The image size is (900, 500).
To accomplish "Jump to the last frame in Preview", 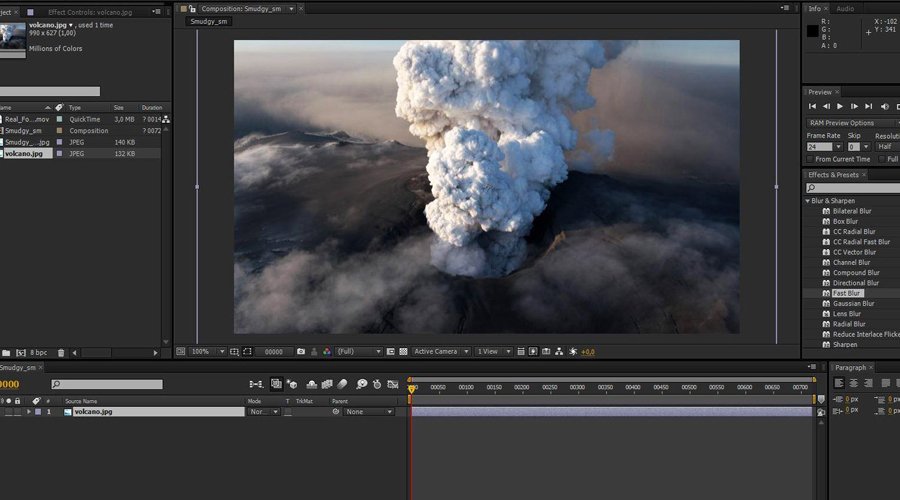I will coord(868,106).
